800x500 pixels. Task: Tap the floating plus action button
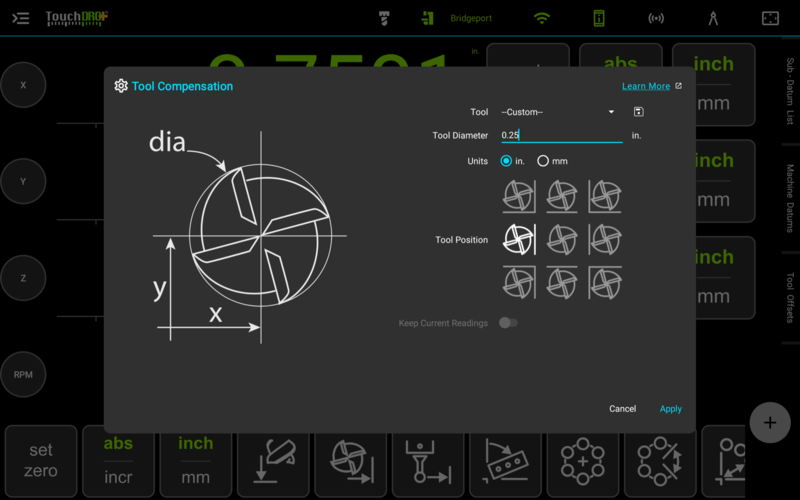click(770, 422)
